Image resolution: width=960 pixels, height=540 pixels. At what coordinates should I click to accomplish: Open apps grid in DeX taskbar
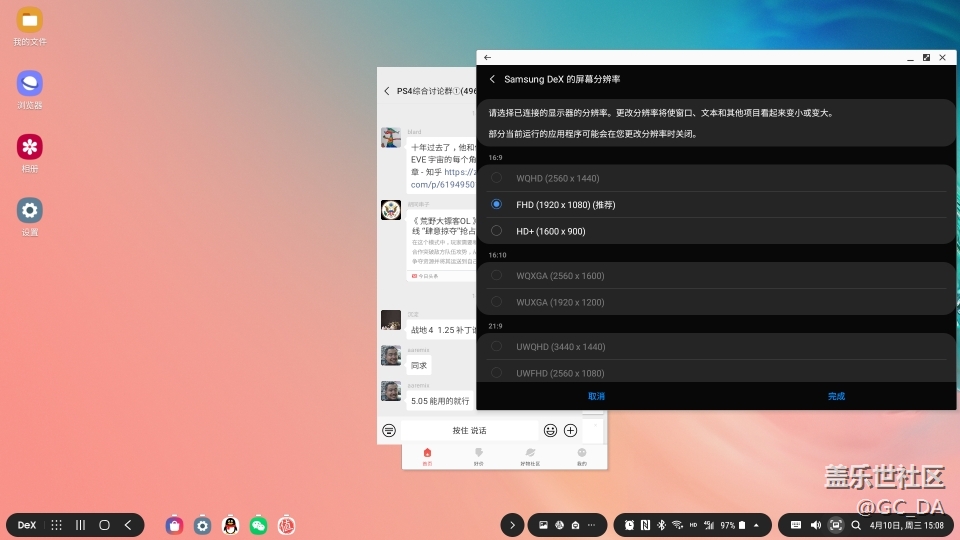click(x=57, y=525)
